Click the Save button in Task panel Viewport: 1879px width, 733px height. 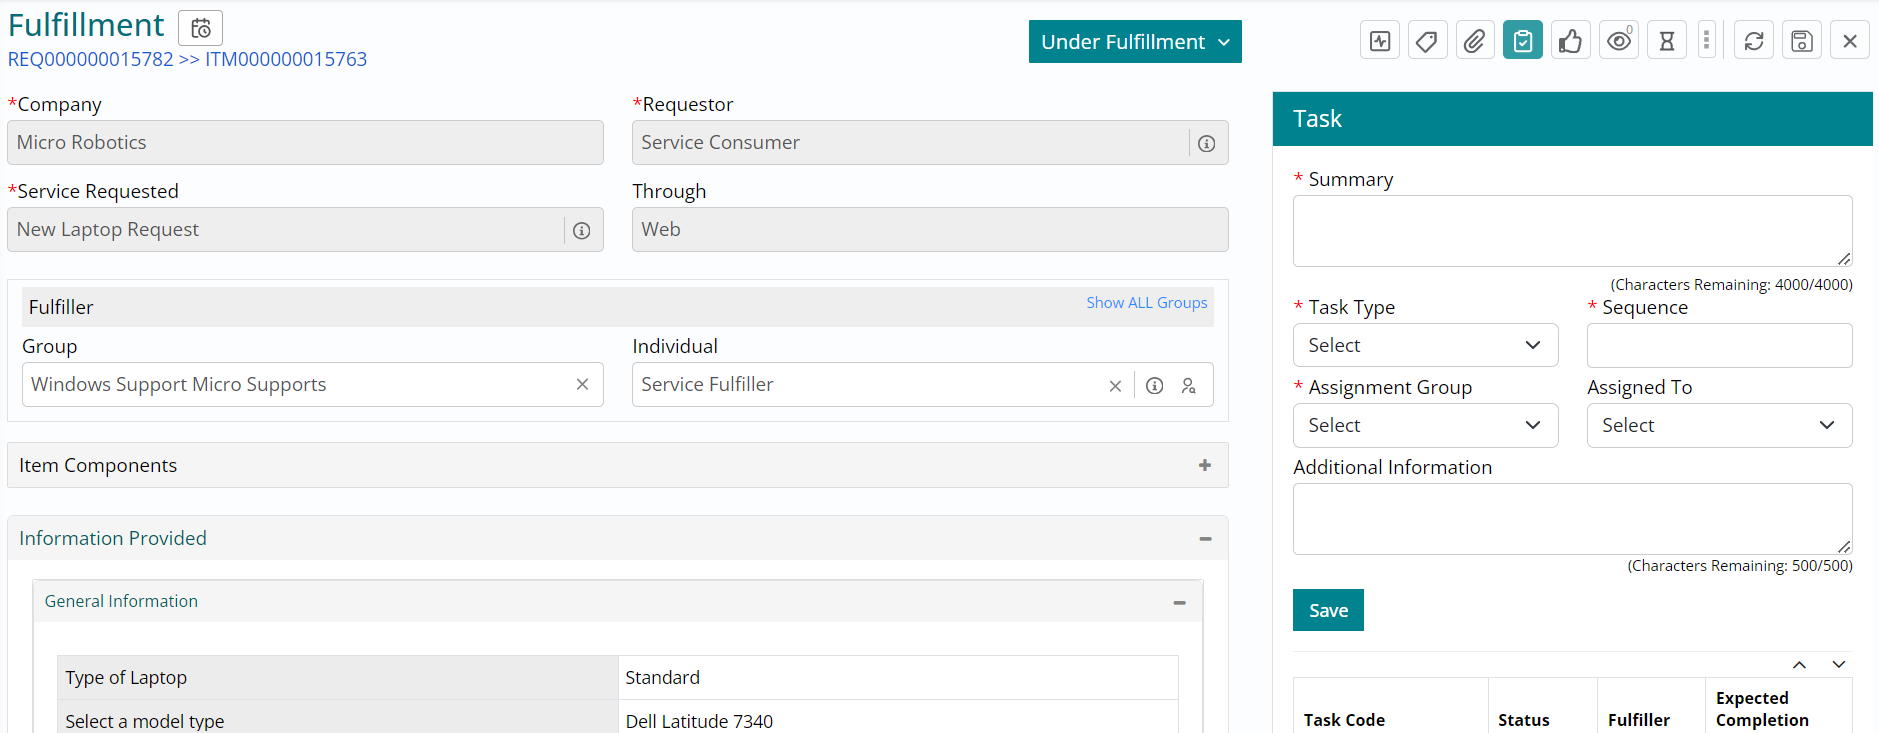1327,610
